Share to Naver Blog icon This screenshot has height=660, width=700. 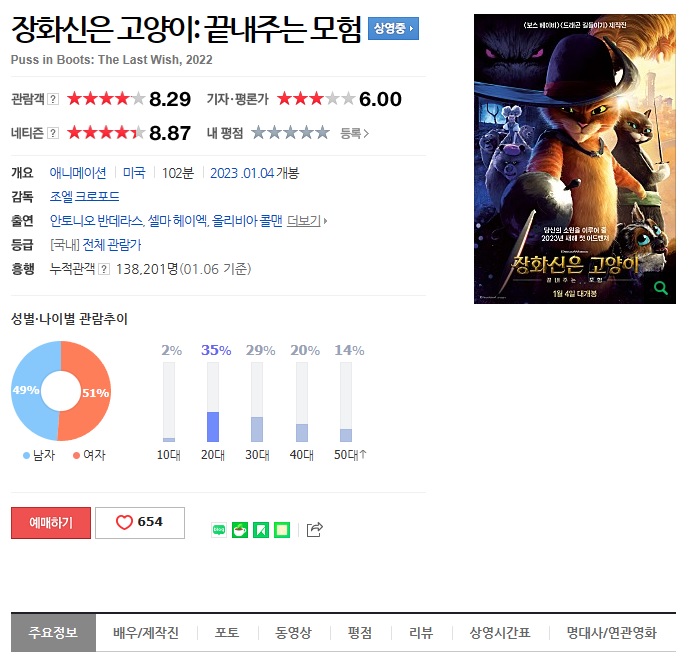[219, 530]
